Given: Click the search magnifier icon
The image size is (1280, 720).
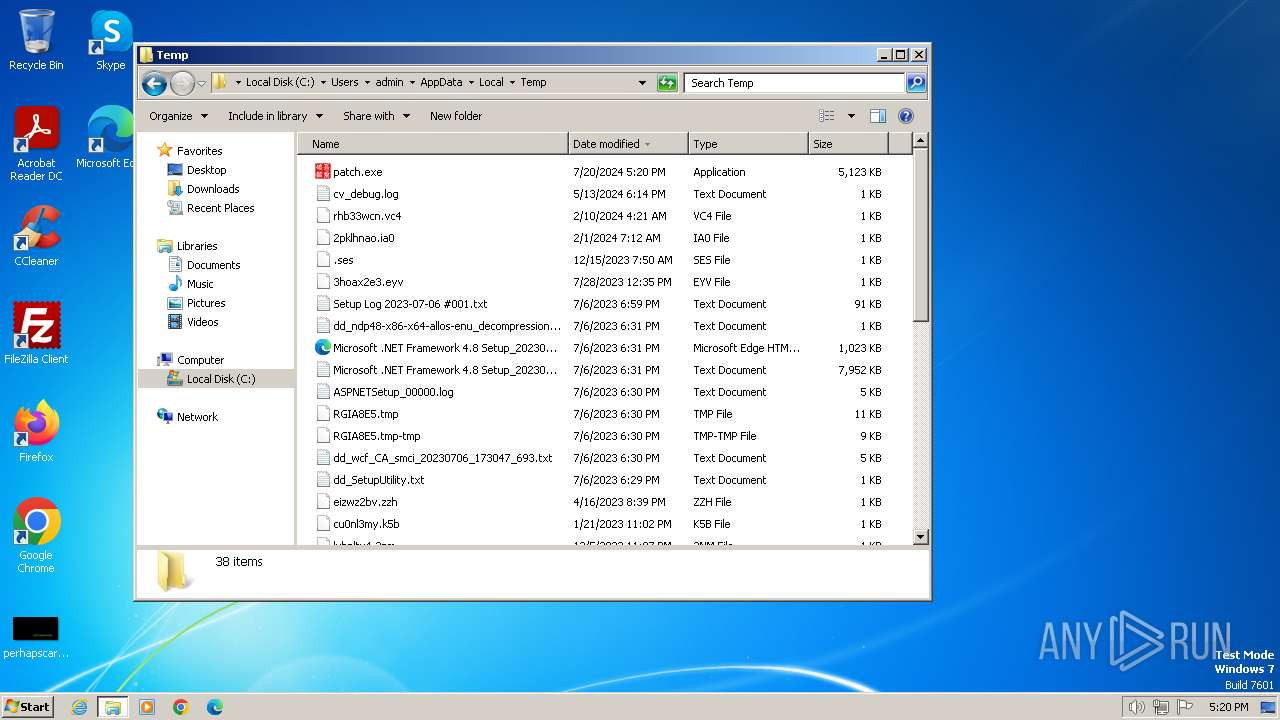Looking at the screenshot, I should (x=915, y=83).
